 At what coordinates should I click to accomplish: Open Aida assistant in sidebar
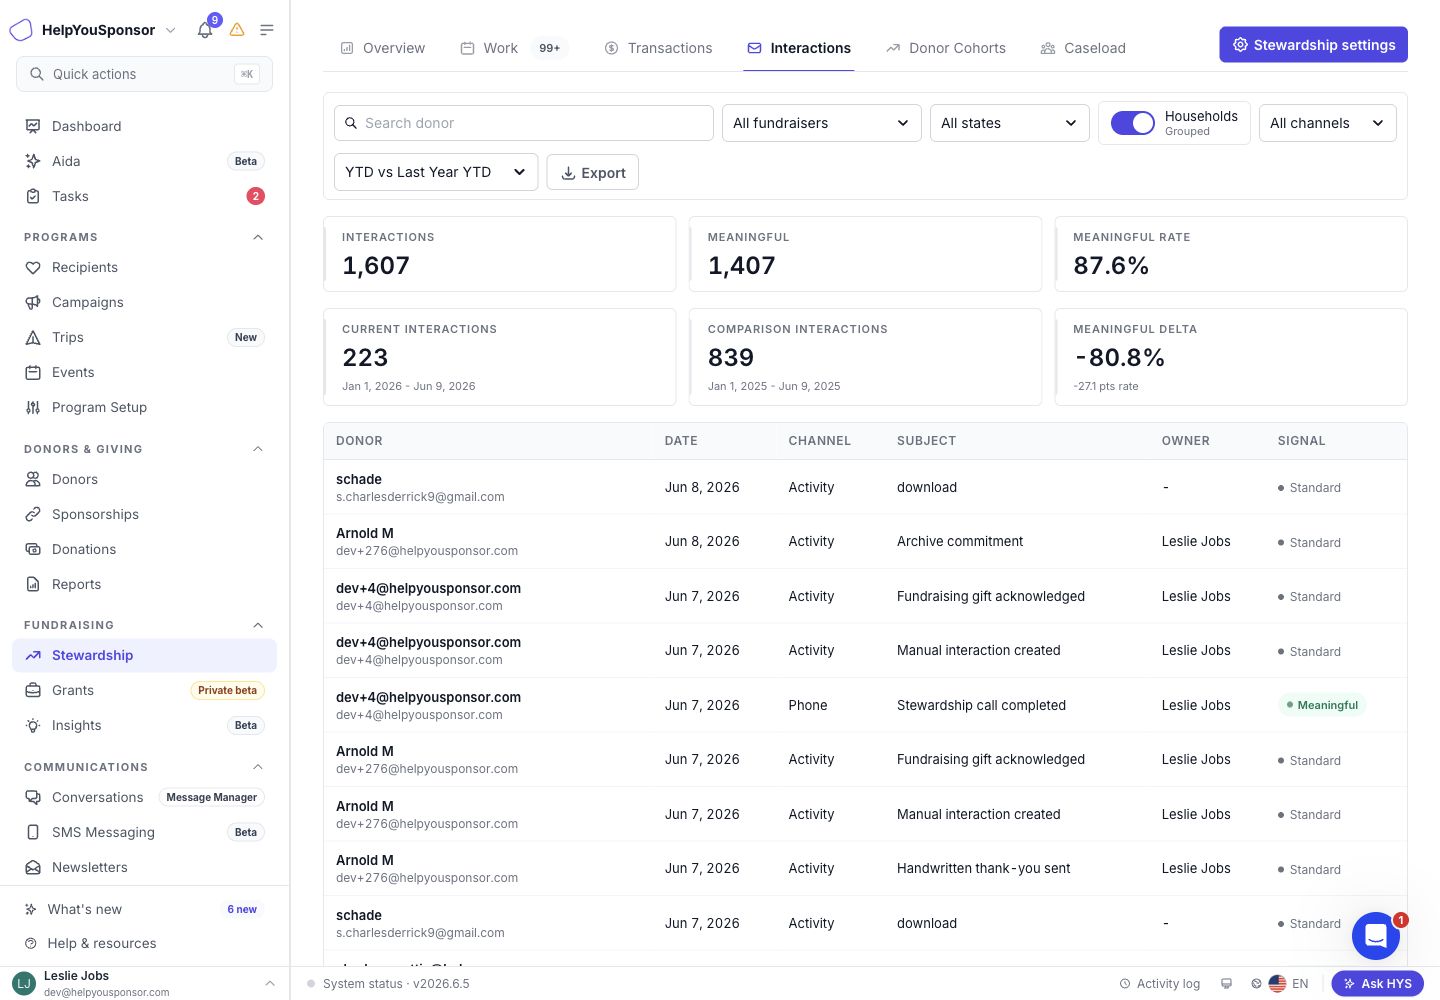(144, 161)
